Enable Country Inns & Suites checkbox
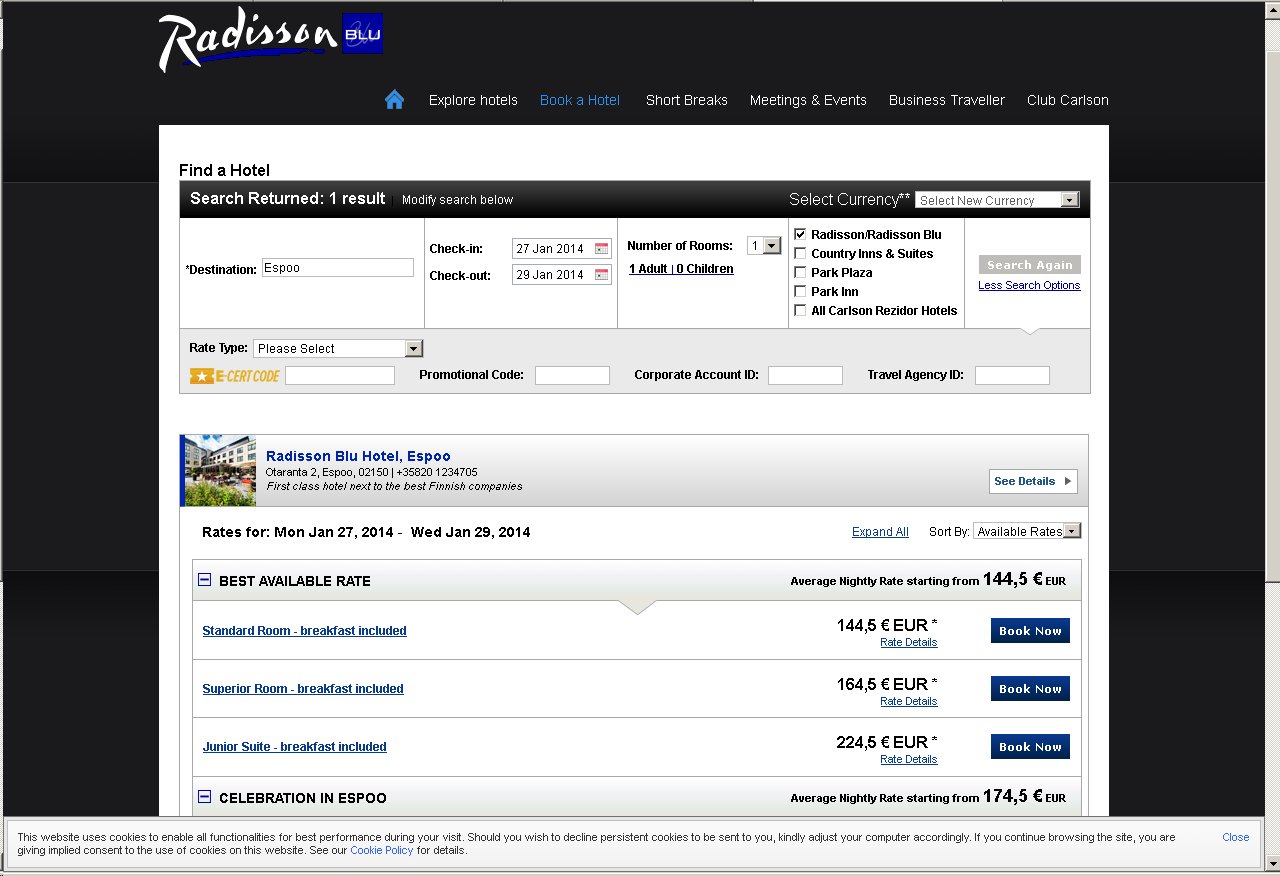The height and width of the screenshot is (876, 1280). [x=800, y=253]
